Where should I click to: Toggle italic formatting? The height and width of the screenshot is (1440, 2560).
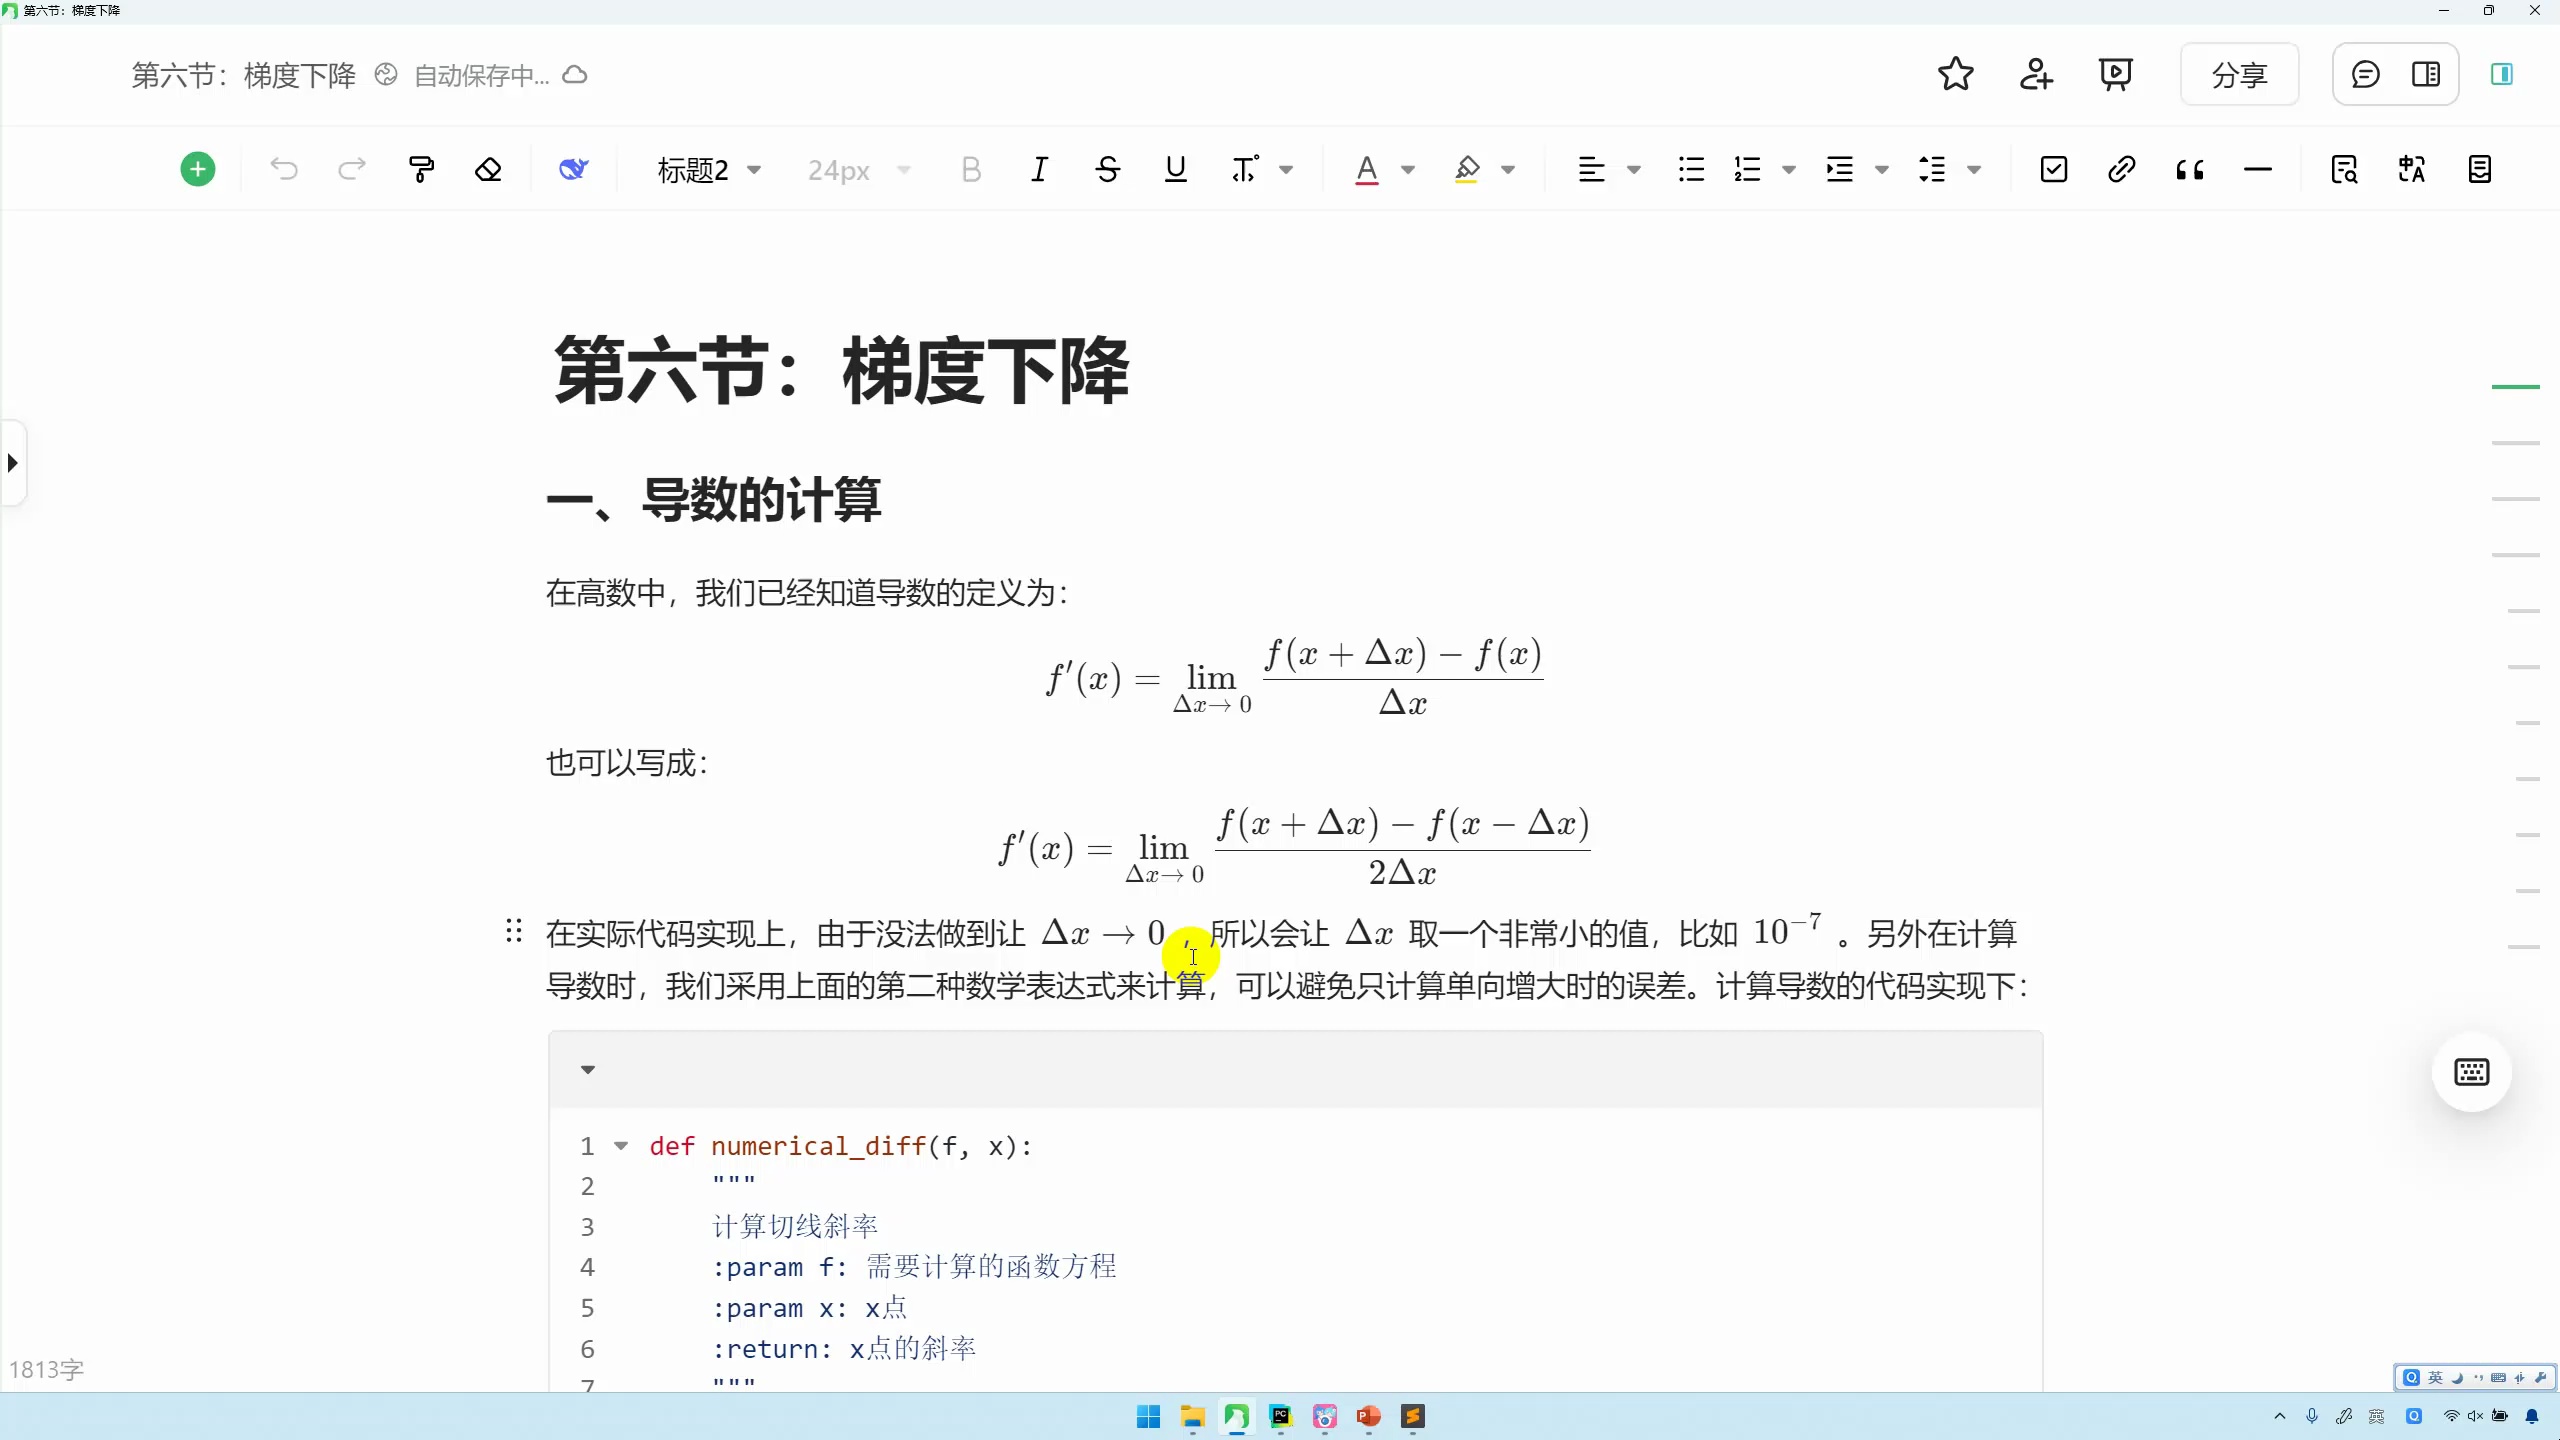(x=1039, y=168)
